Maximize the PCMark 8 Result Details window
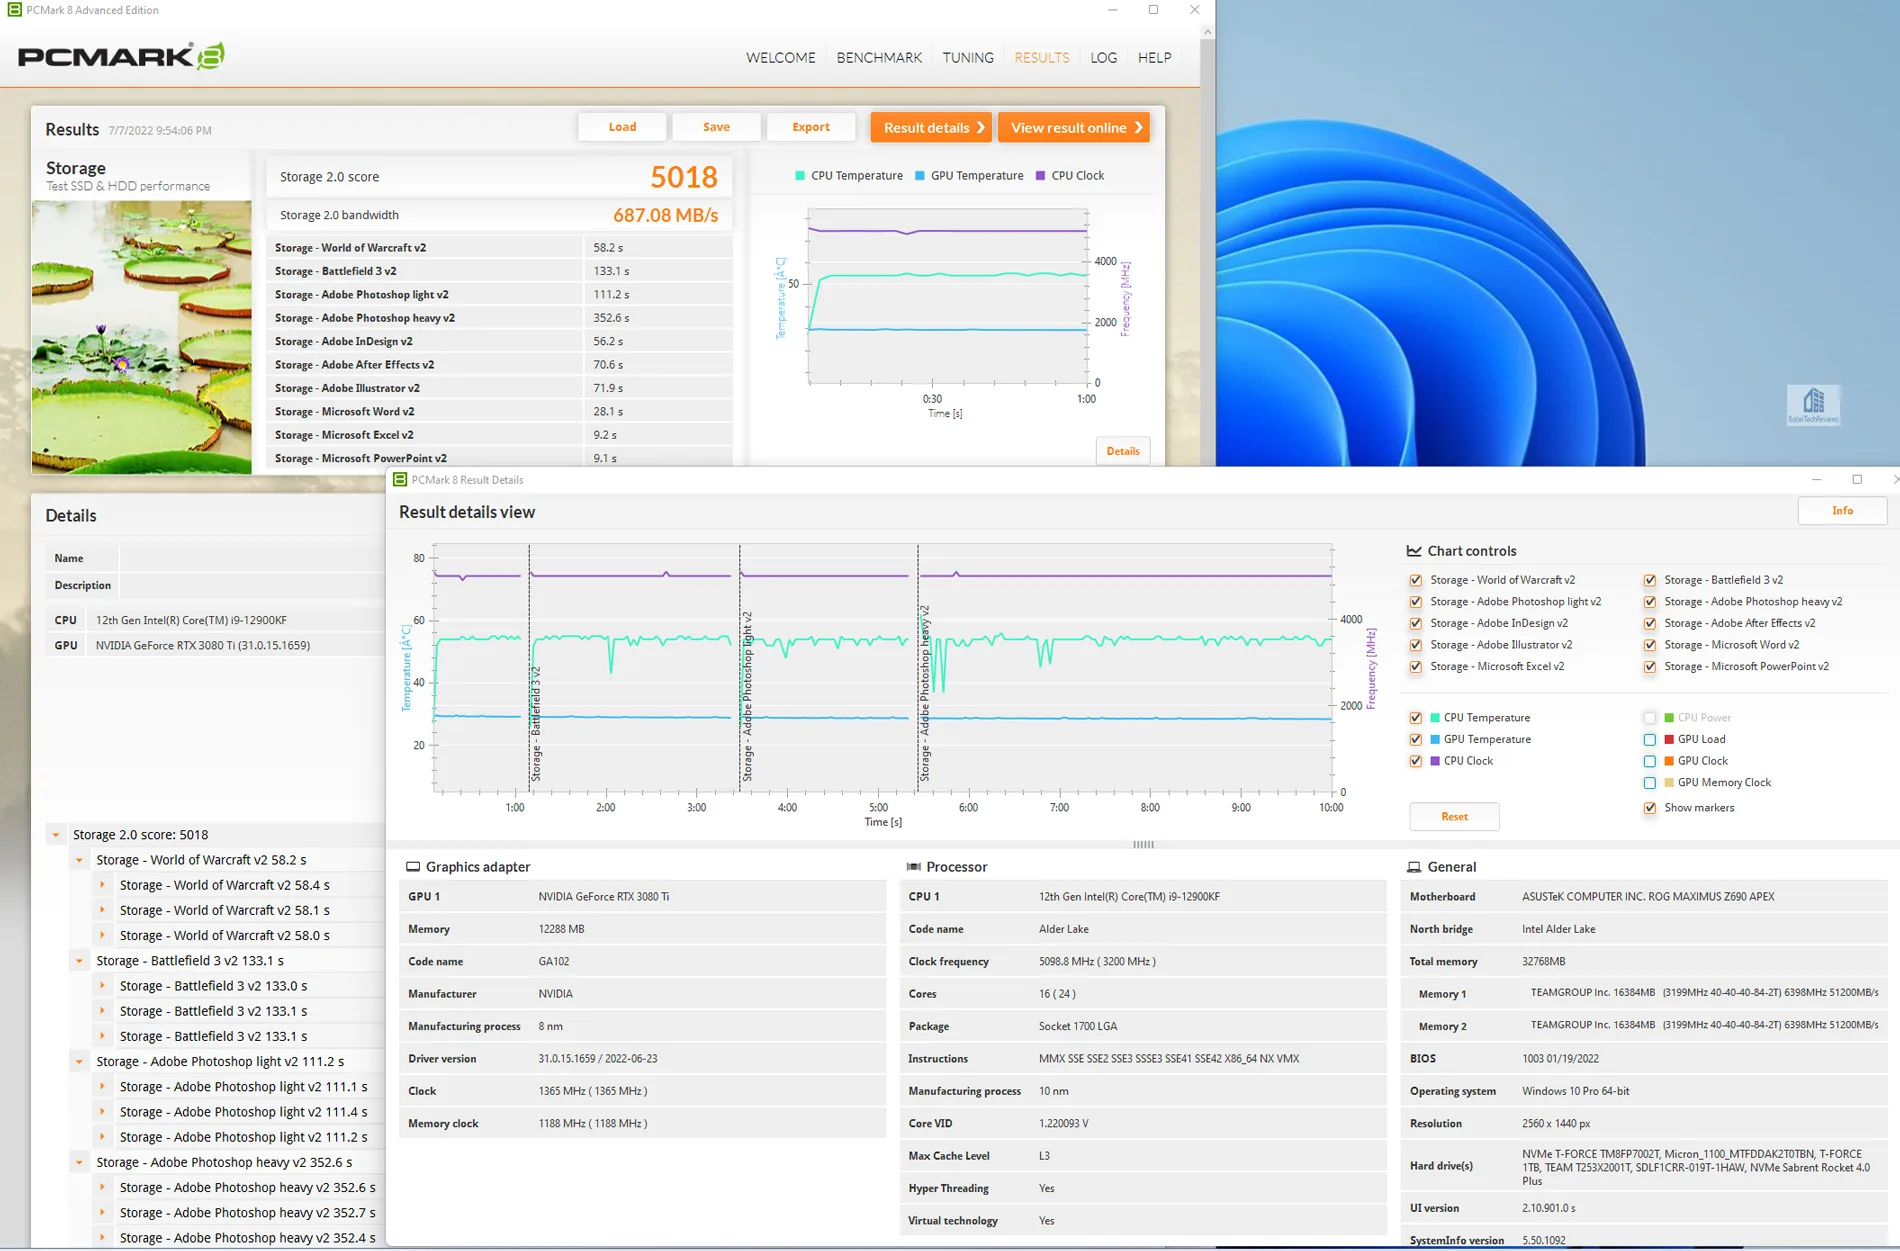 point(1857,480)
